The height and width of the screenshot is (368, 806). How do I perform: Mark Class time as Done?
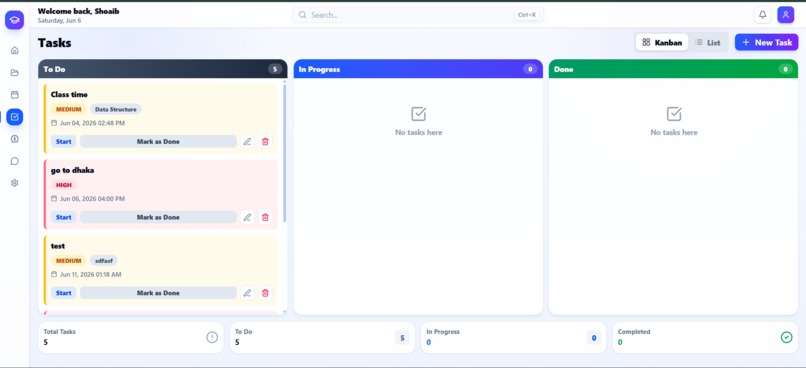(x=158, y=141)
